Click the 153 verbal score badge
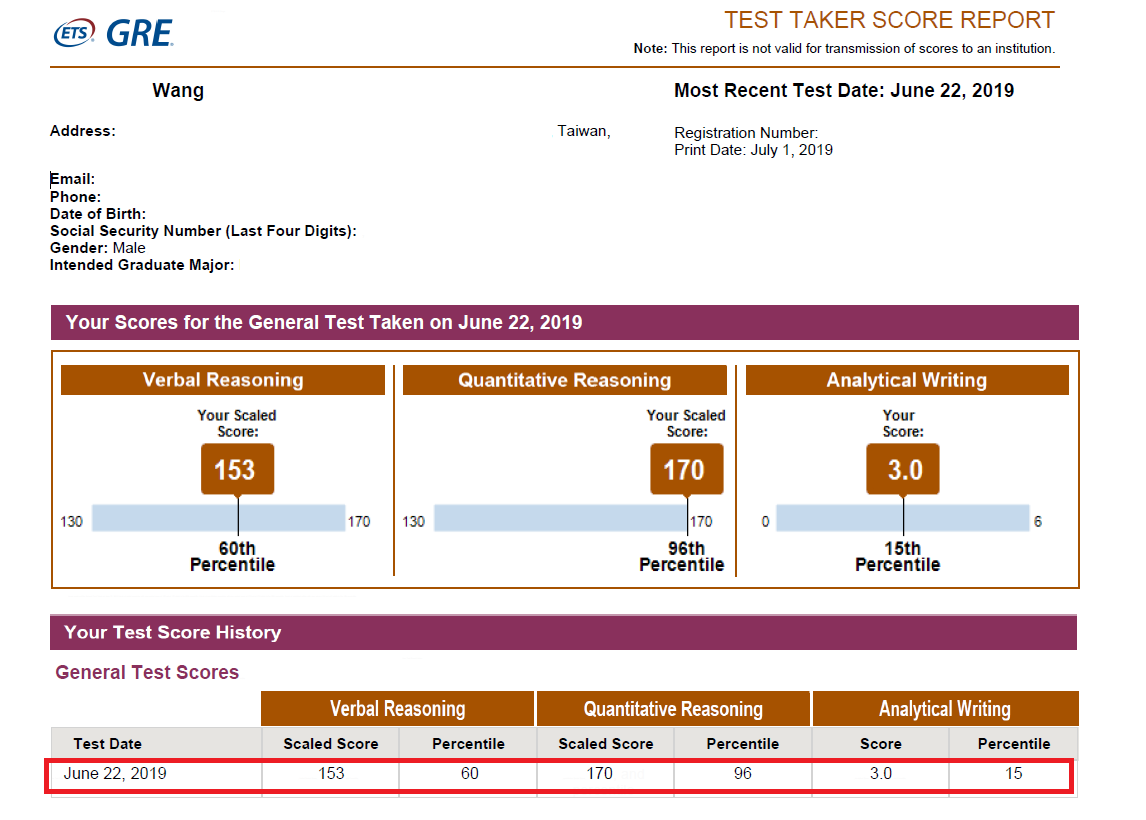 pyautogui.click(x=238, y=469)
